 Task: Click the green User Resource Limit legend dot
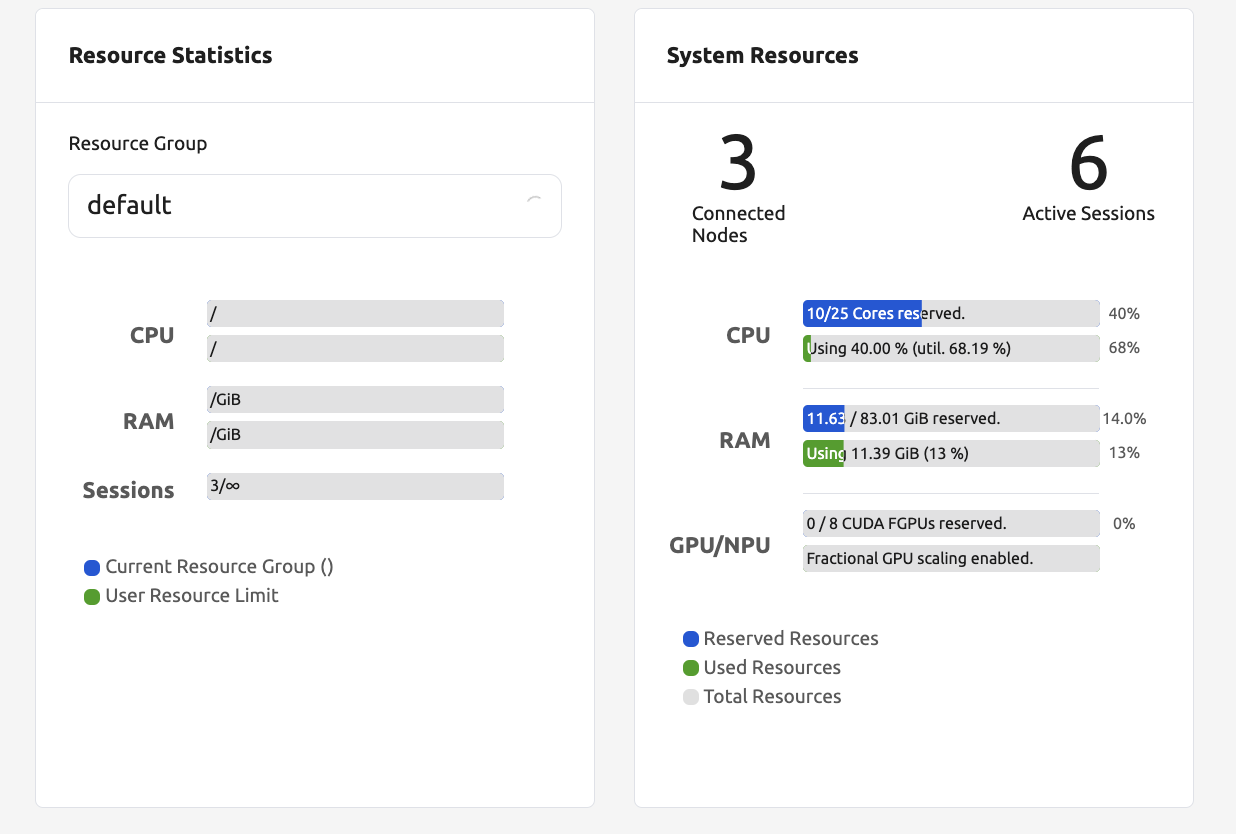92,597
